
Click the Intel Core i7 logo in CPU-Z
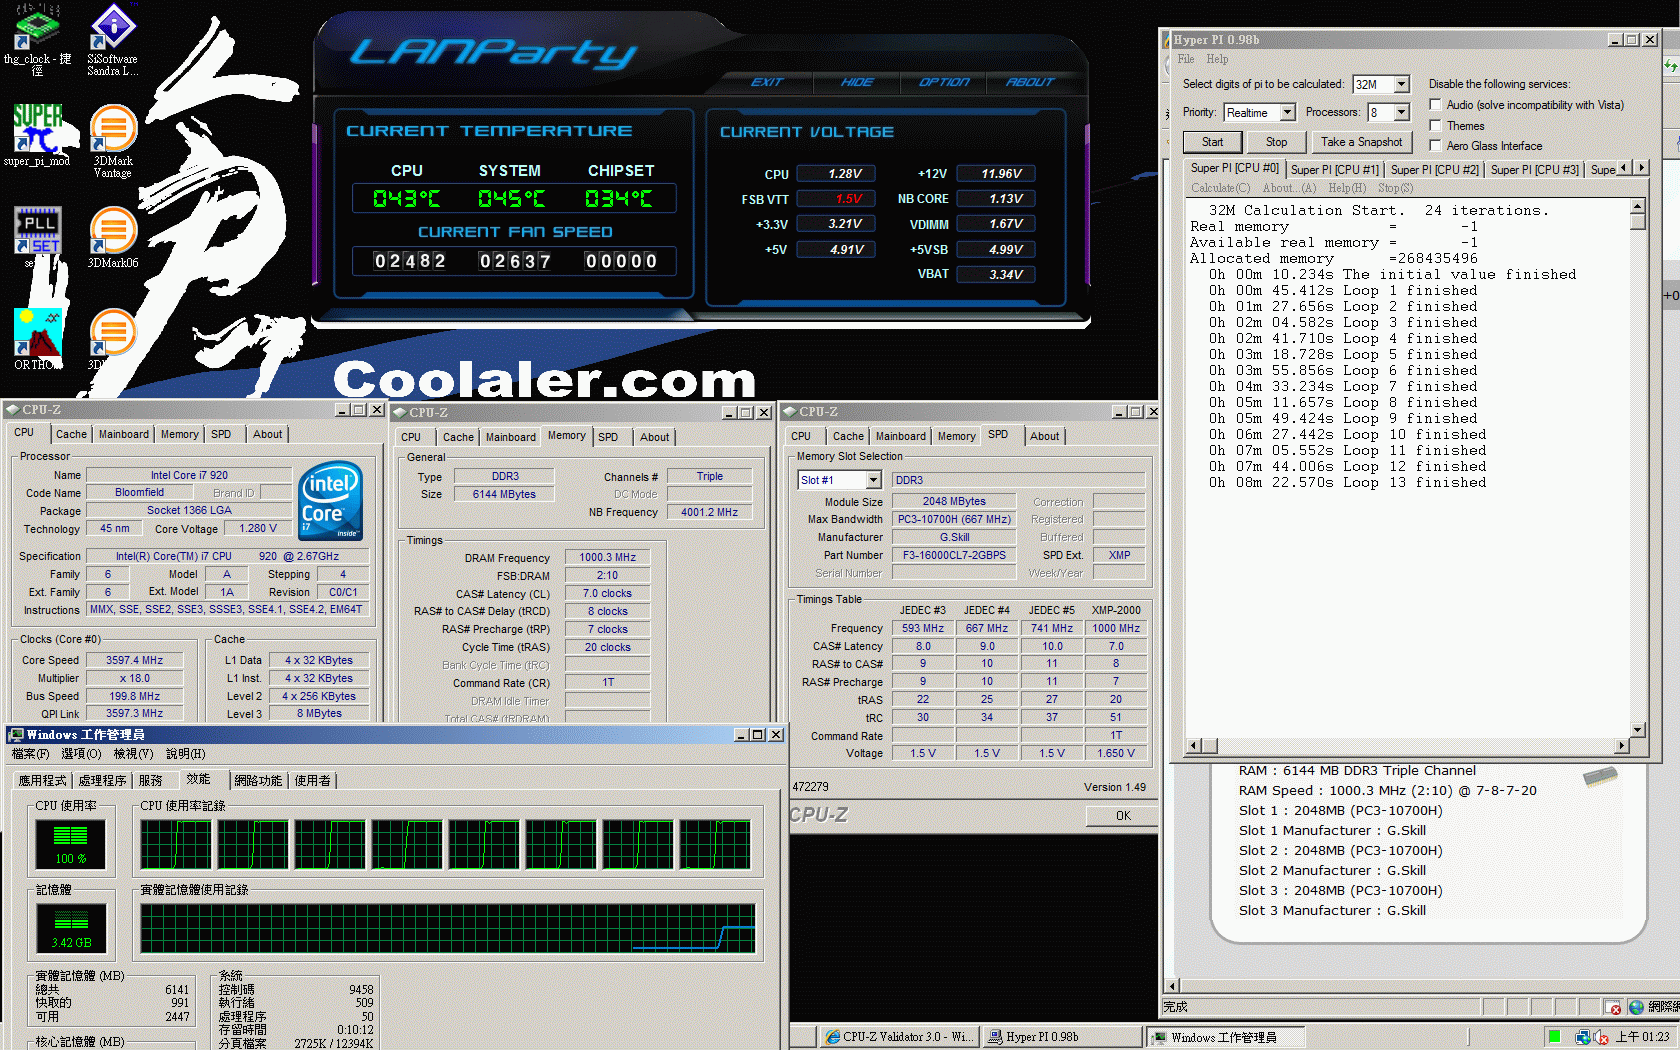point(331,500)
